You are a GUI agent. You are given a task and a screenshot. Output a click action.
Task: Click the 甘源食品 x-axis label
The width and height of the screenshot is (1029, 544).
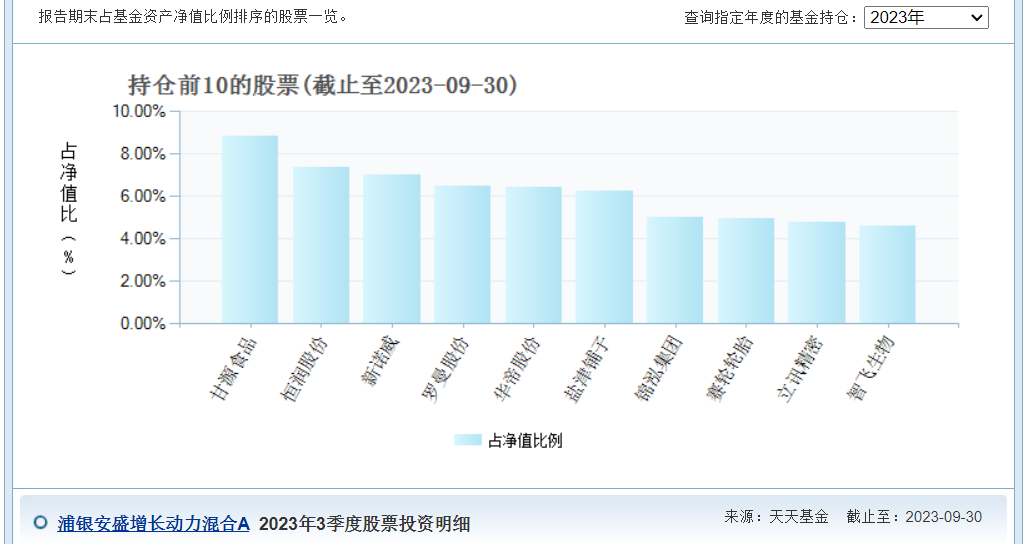[235, 368]
